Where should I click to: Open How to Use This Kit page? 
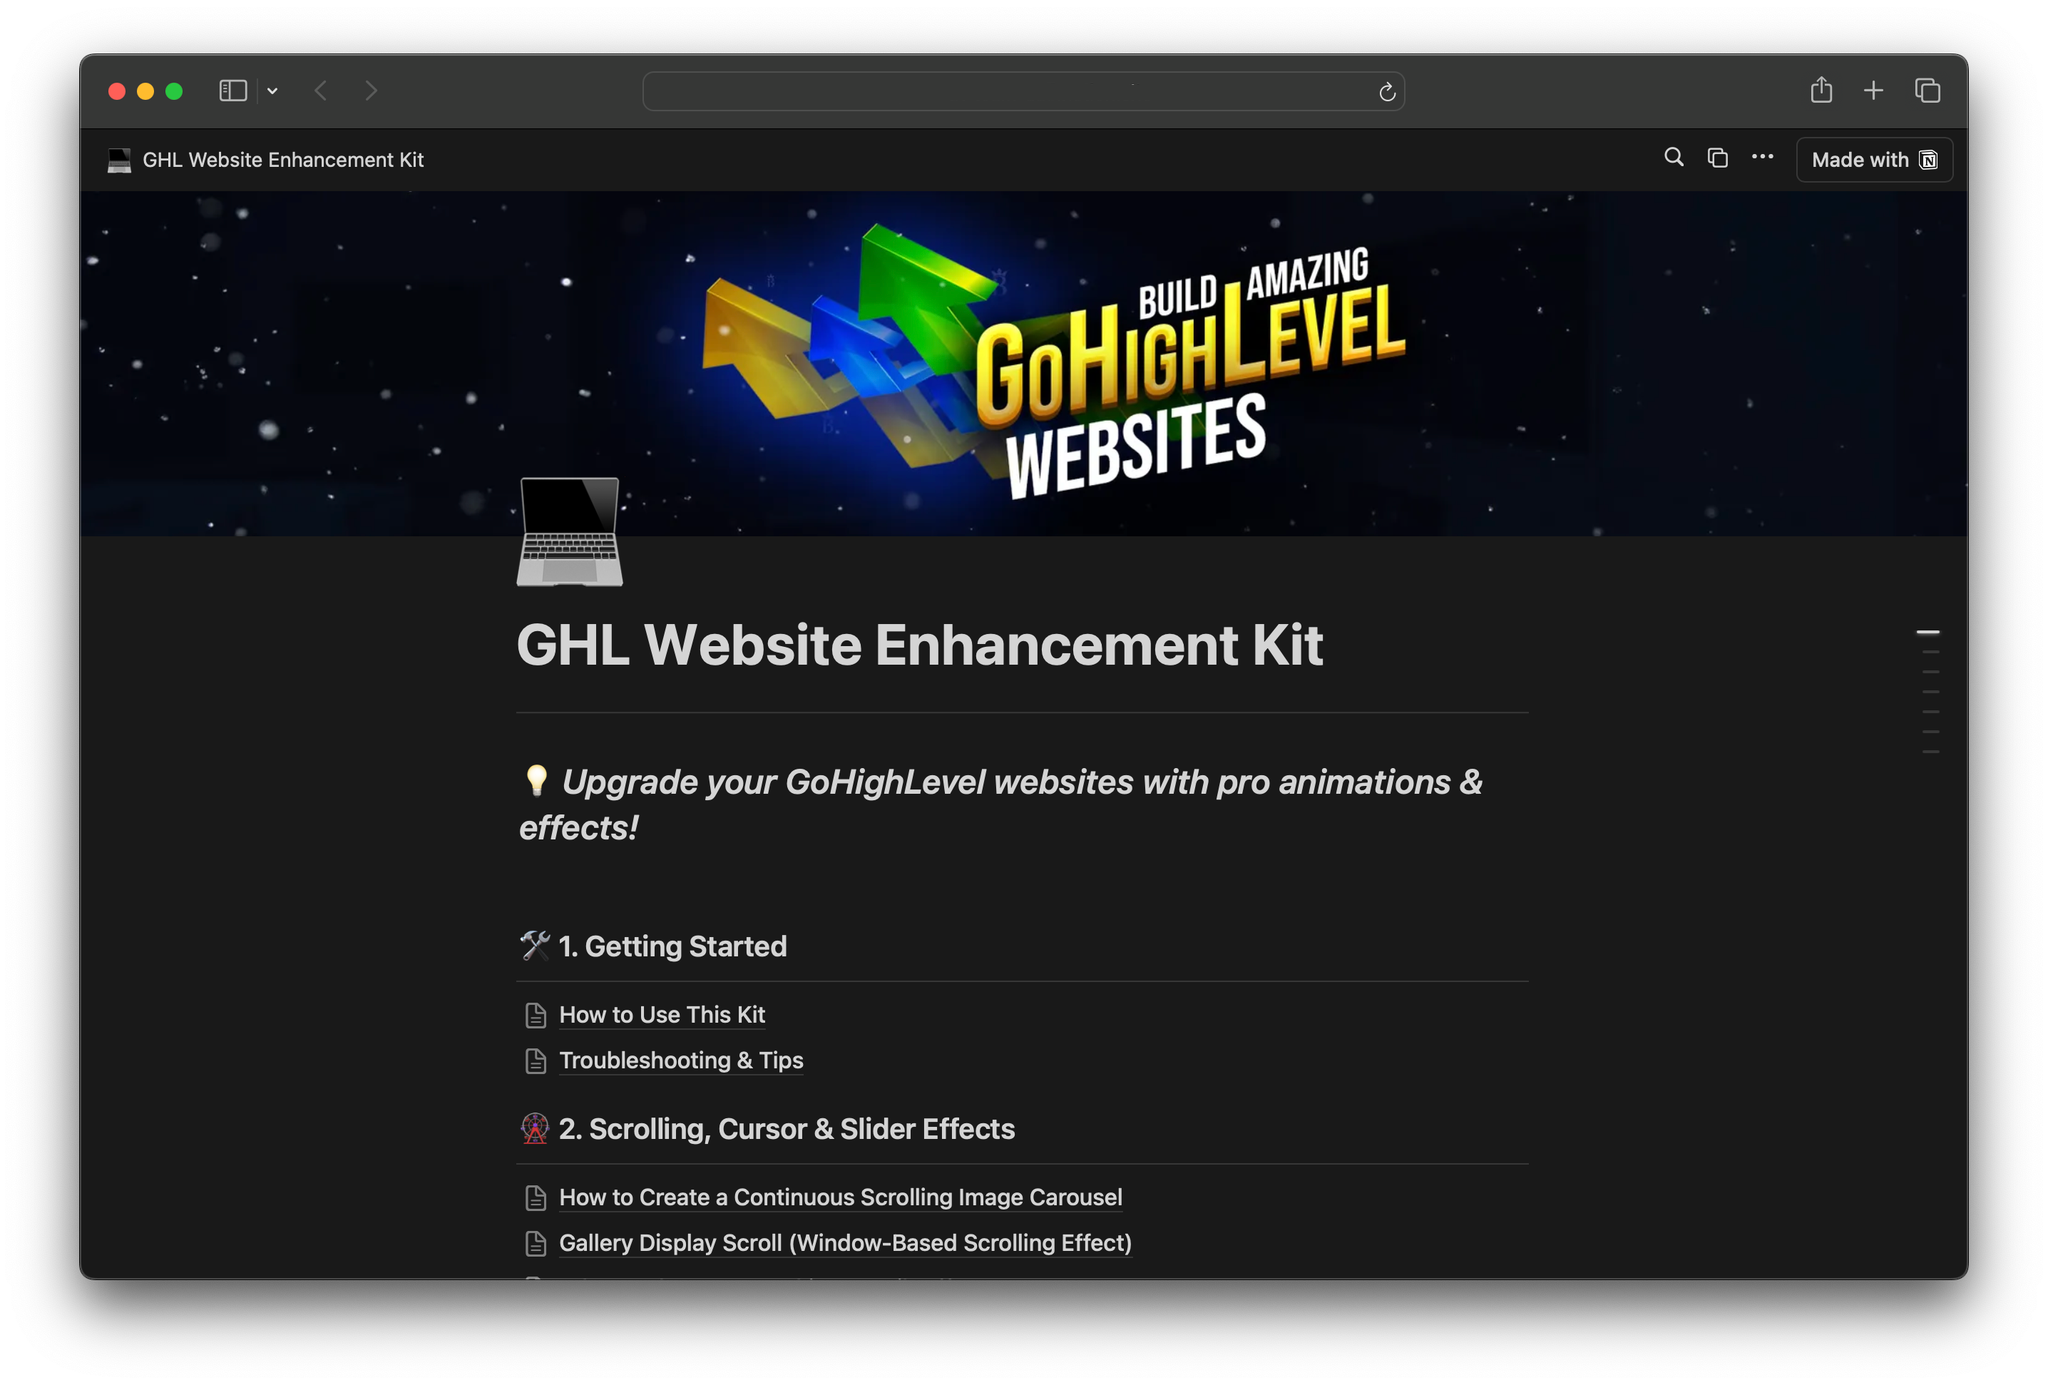pos(662,1014)
